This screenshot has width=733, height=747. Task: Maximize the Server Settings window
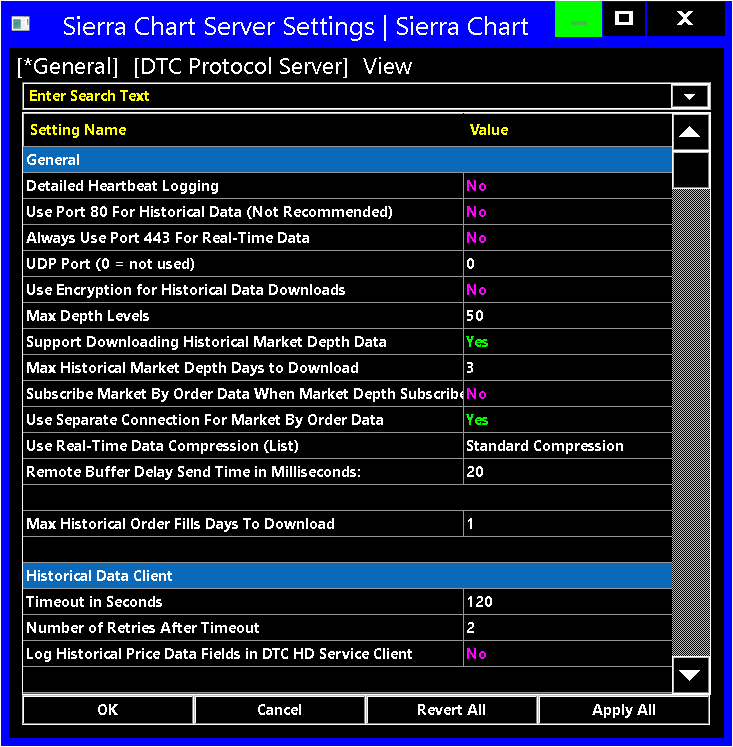click(623, 19)
